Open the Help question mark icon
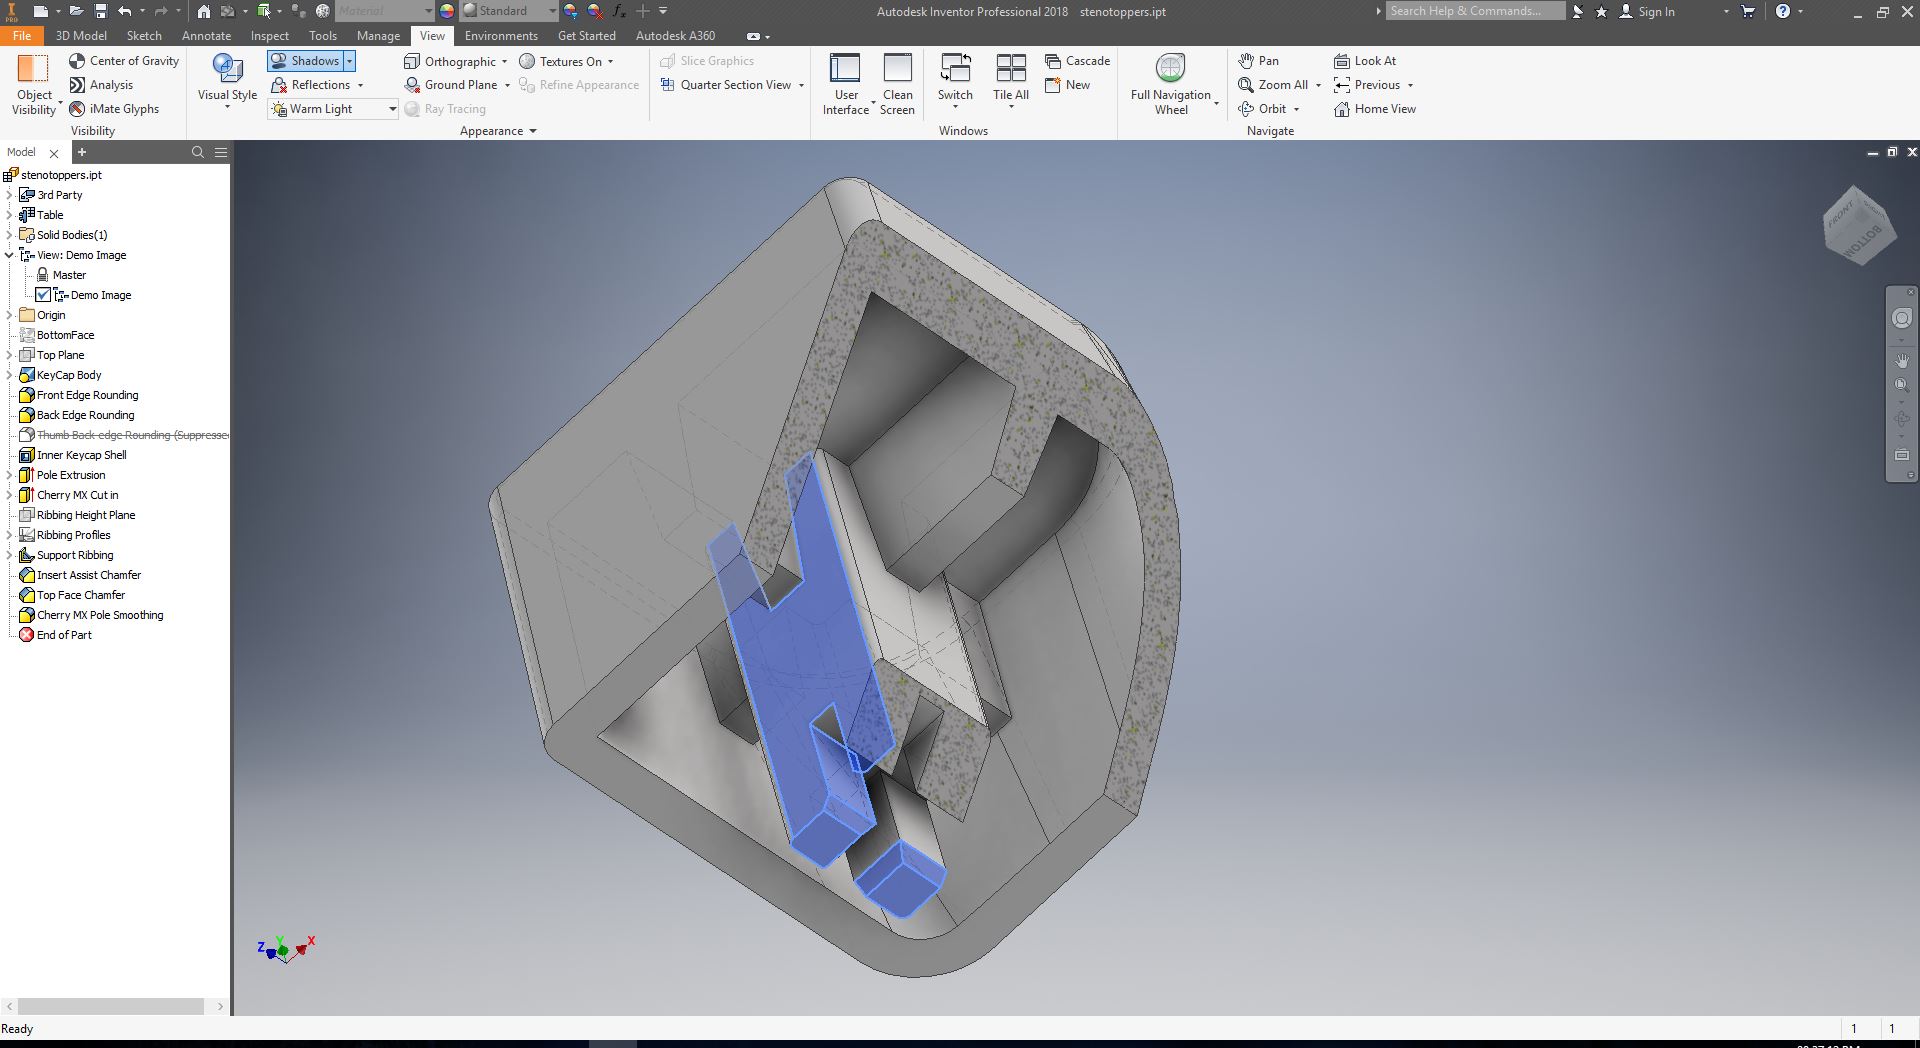1920x1048 pixels. click(x=1783, y=11)
